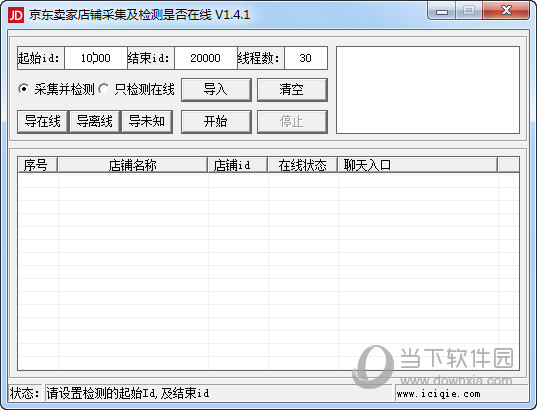This screenshot has width=537, height=410.
Task: Click status message 请设置检测的起始Id,及结束id
Action: [128, 393]
